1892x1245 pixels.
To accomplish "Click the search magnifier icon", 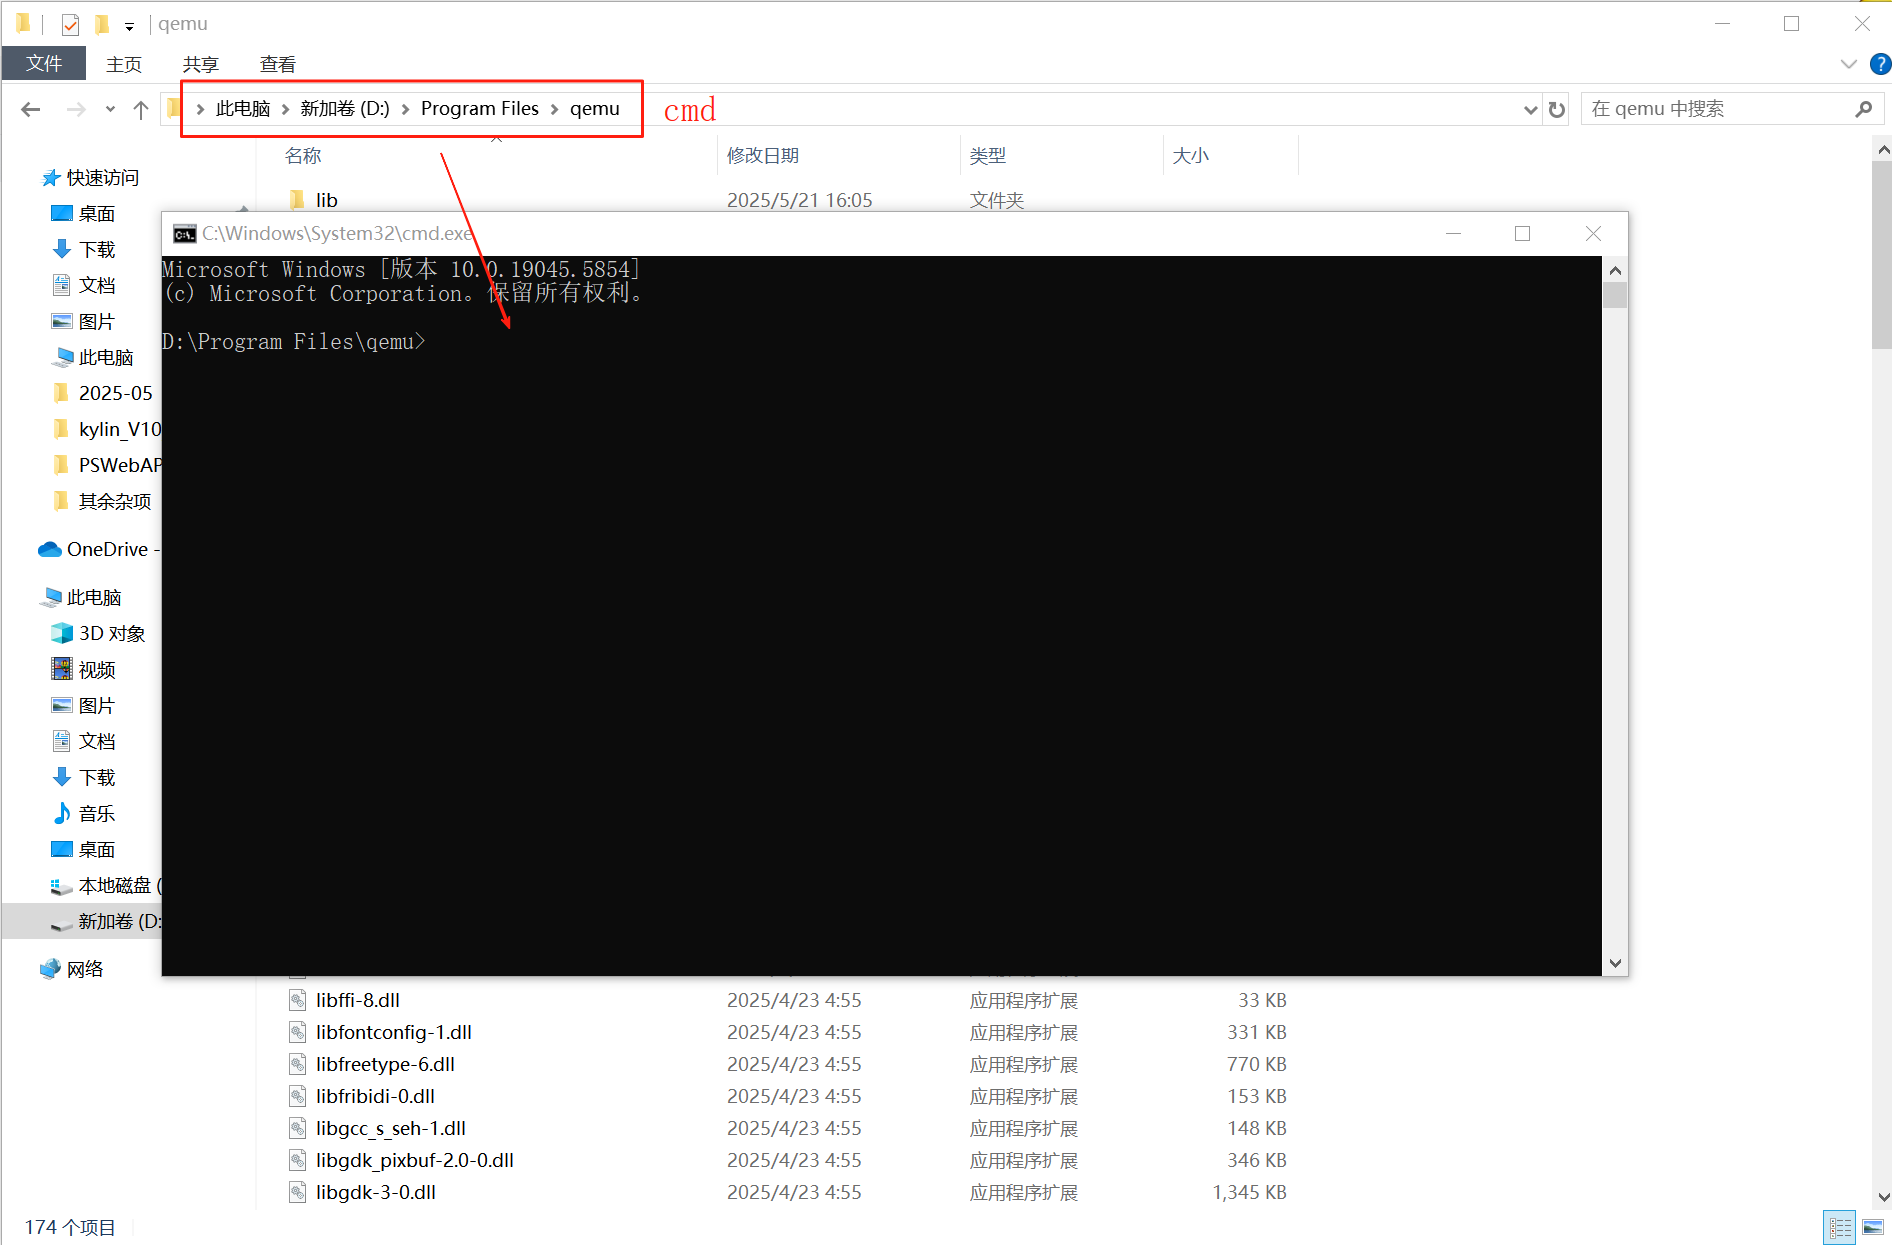I will 1863,108.
